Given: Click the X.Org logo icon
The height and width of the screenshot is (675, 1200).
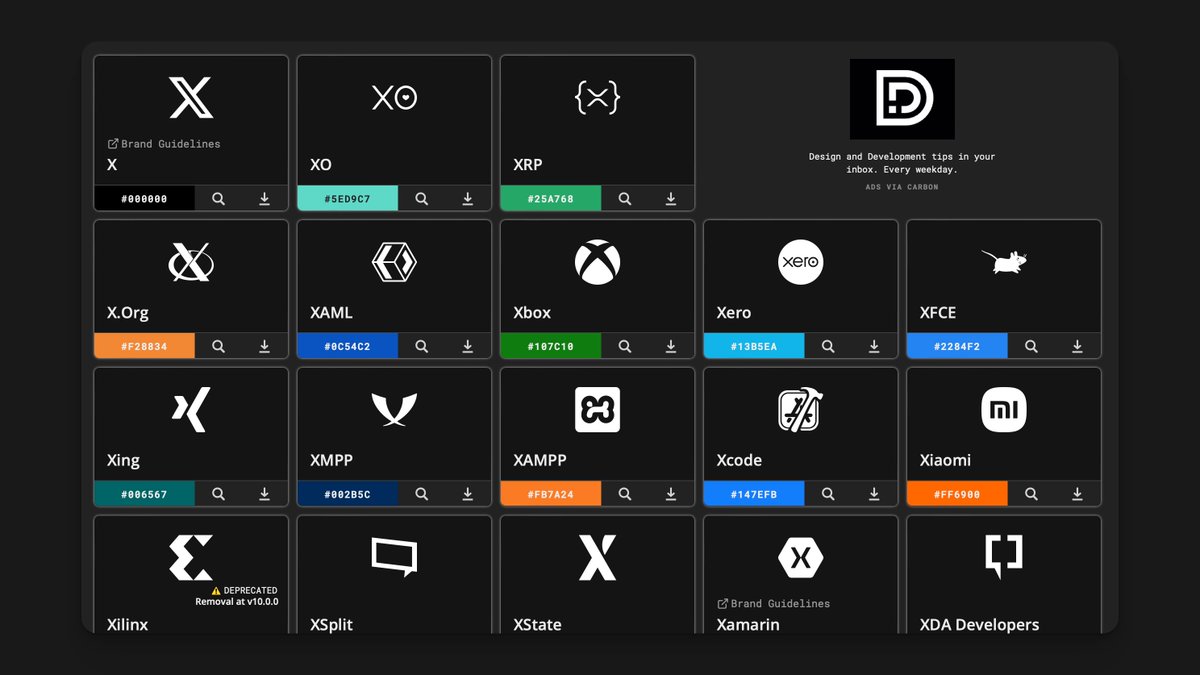Looking at the screenshot, I should pyautogui.click(x=191, y=262).
